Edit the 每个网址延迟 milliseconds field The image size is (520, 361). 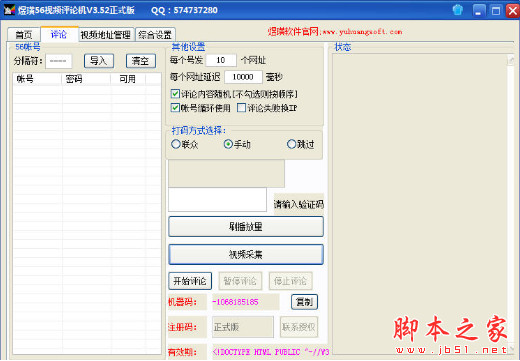point(243,77)
